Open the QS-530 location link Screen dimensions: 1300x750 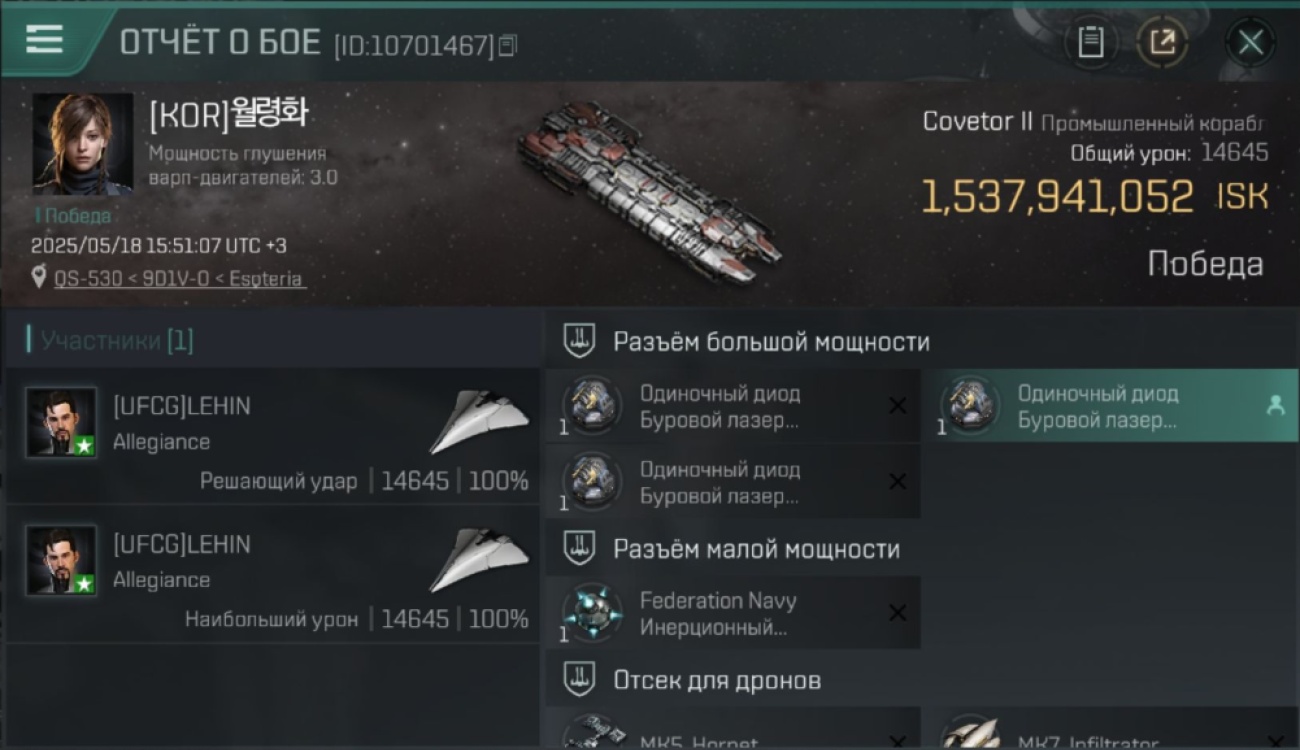(x=179, y=279)
